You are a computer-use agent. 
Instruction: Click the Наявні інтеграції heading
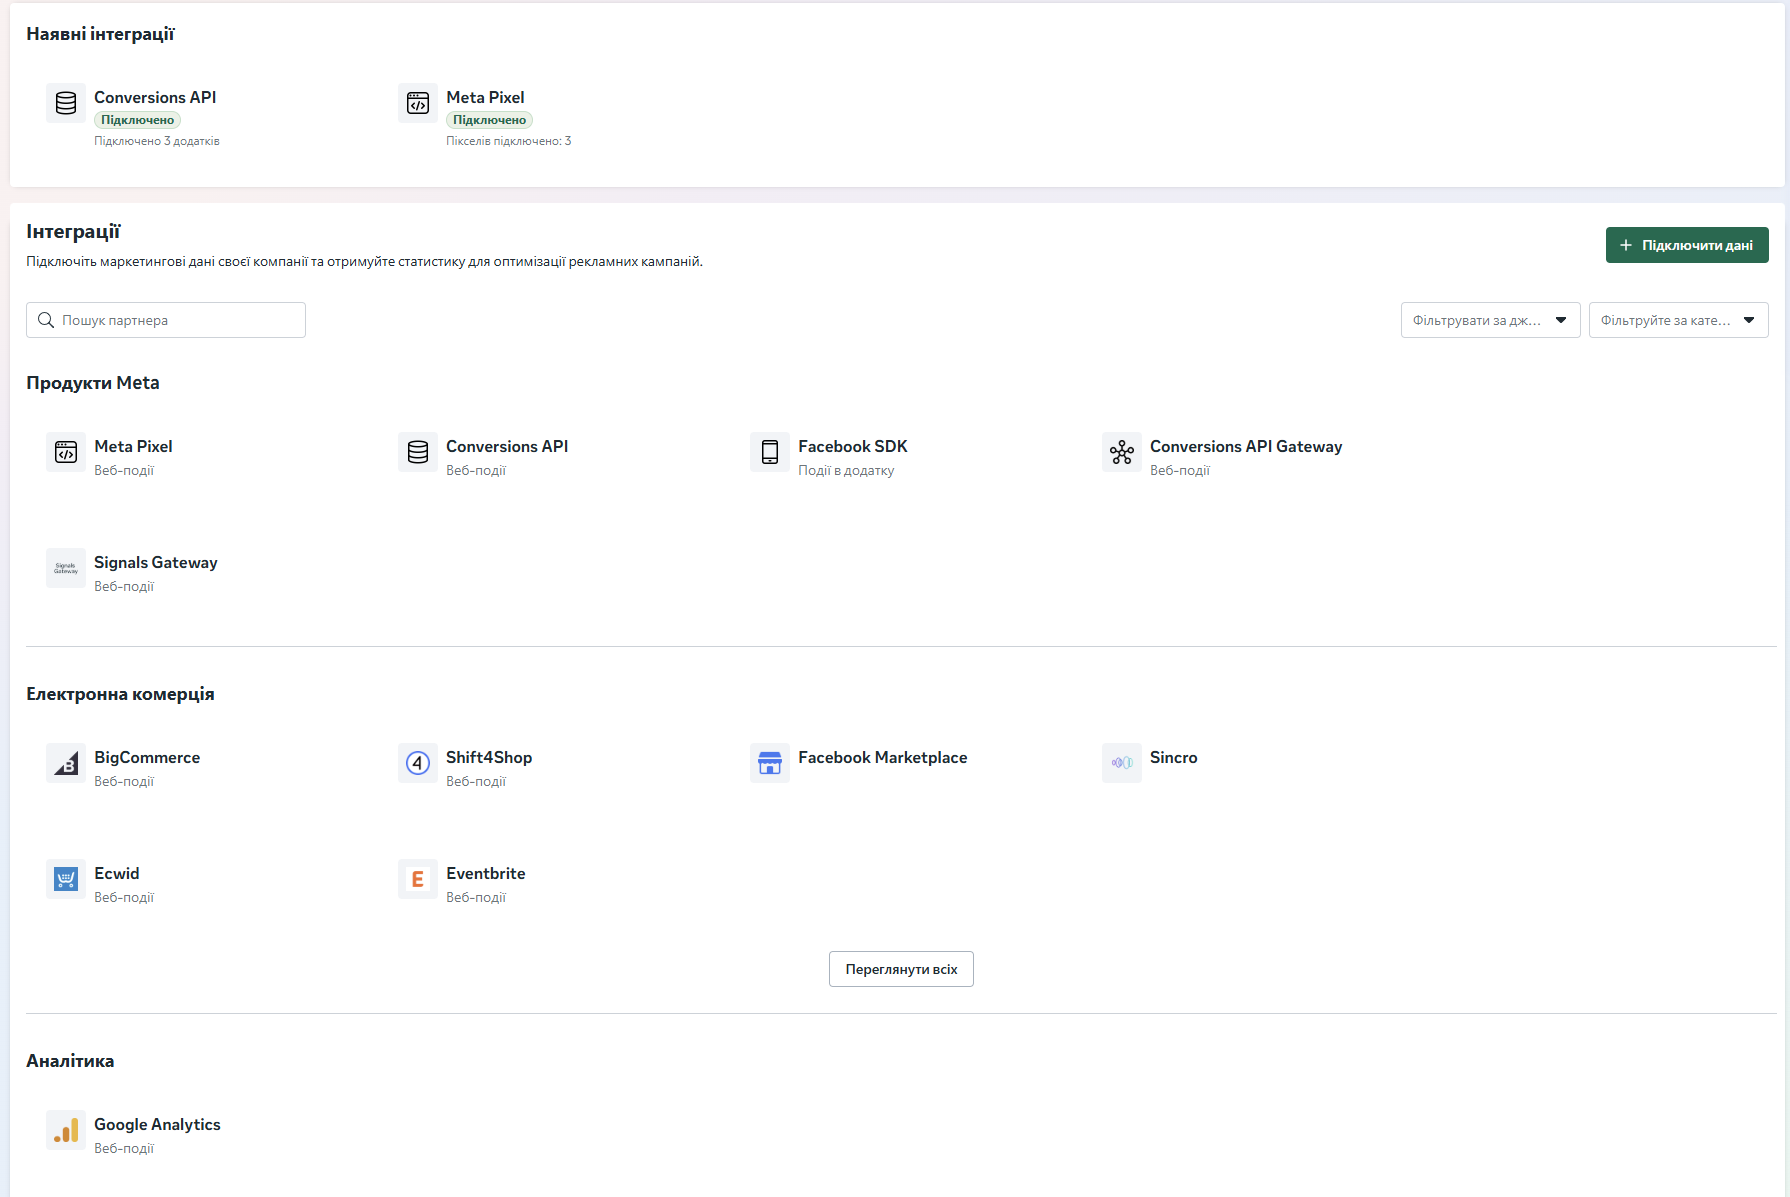coord(100,34)
